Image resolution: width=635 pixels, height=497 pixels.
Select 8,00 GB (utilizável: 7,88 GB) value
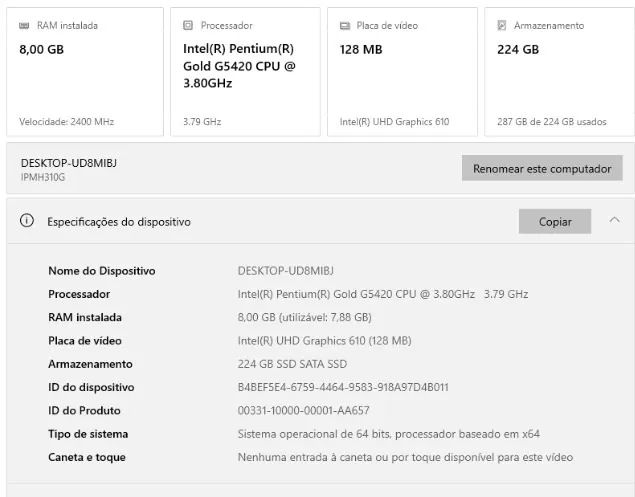[305, 317]
